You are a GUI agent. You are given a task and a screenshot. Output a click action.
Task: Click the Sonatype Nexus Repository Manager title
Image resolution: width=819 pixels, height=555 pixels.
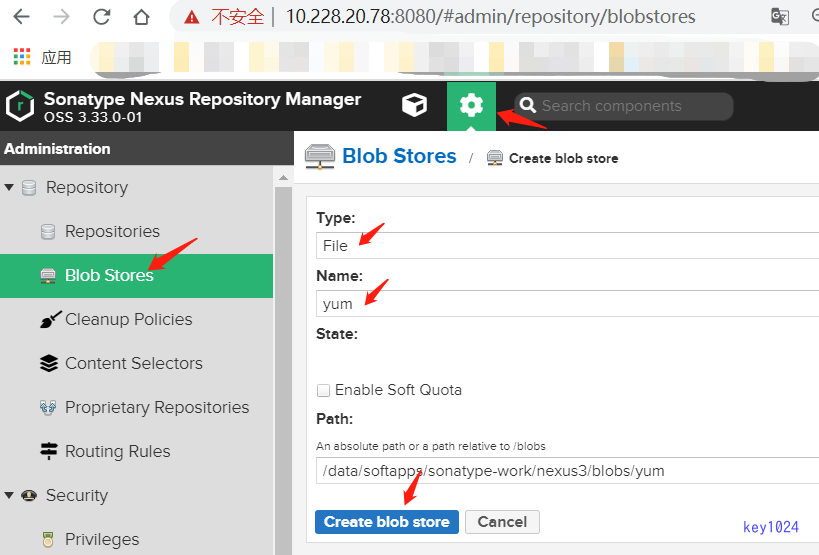[202, 99]
